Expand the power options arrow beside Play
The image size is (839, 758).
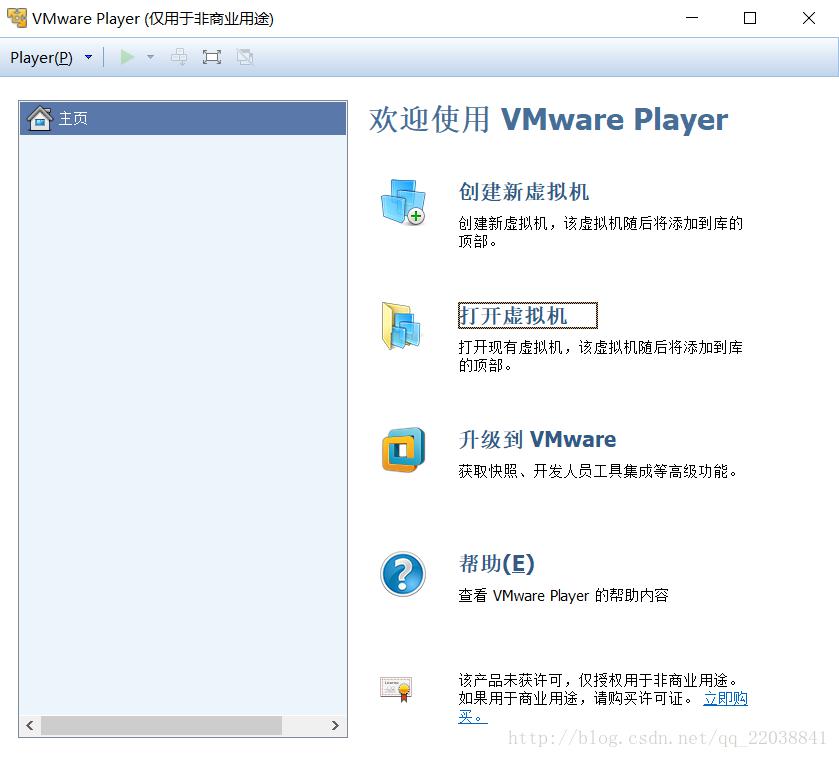pos(150,57)
